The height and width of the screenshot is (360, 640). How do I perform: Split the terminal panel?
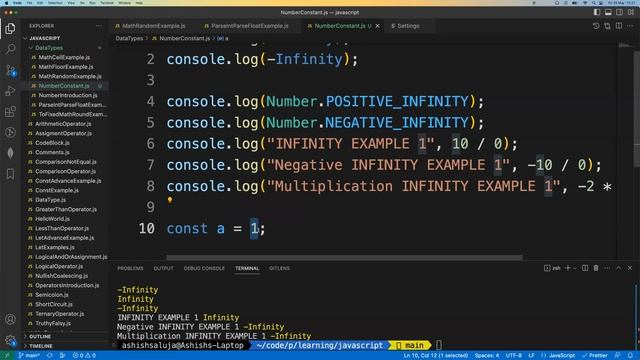585,268
